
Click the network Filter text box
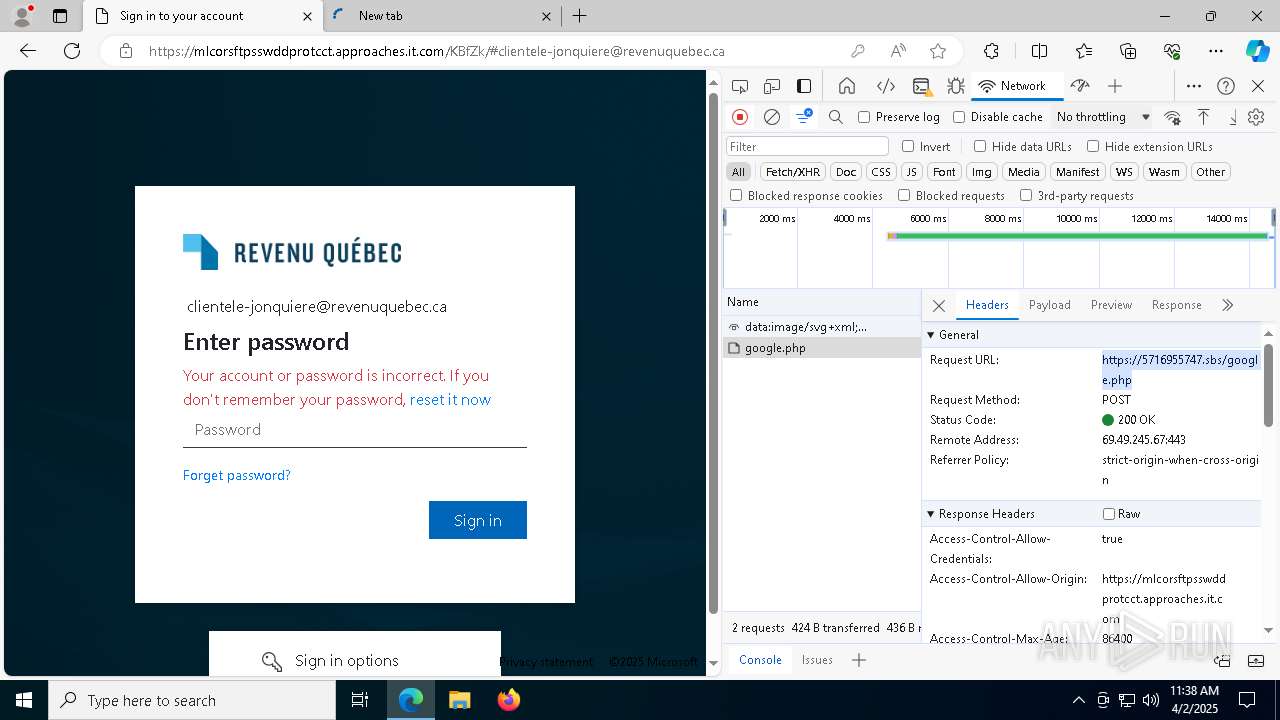coord(807,146)
